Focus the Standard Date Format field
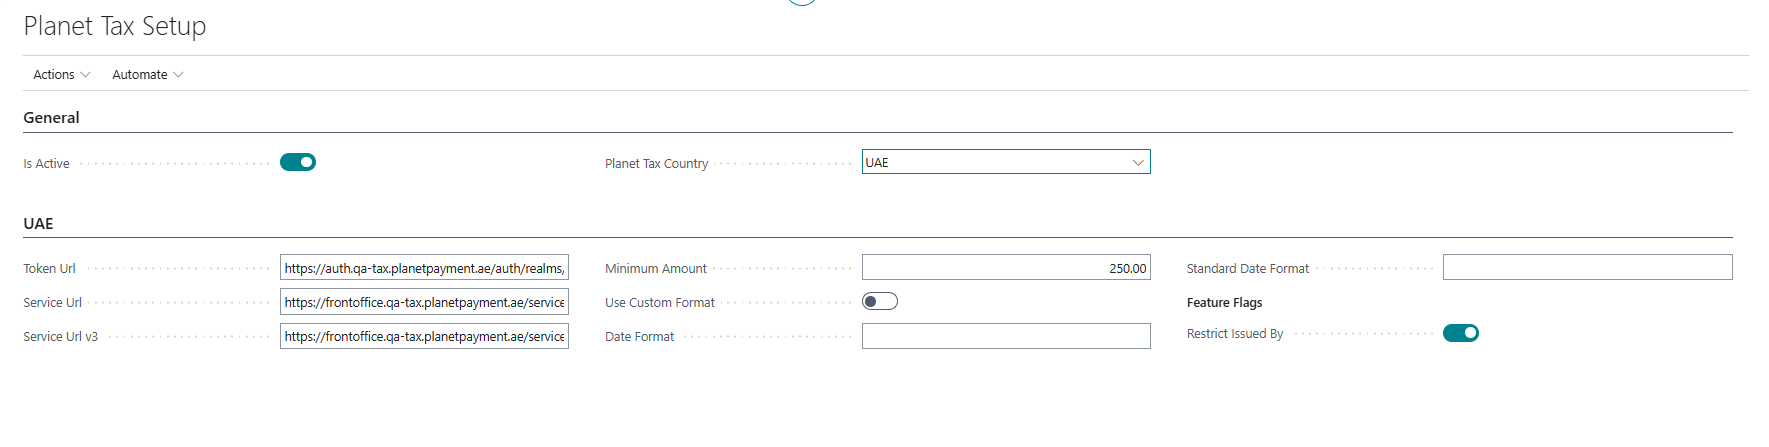Image resolution: width=1769 pixels, height=447 pixels. pyautogui.click(x=1587, y=268)
